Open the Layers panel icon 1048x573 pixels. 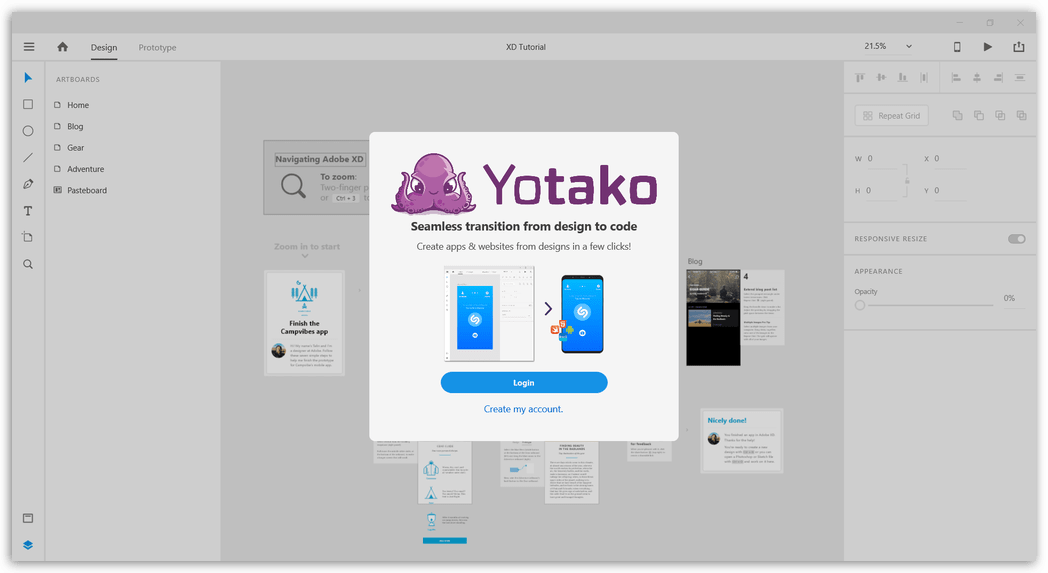(28, 545)
